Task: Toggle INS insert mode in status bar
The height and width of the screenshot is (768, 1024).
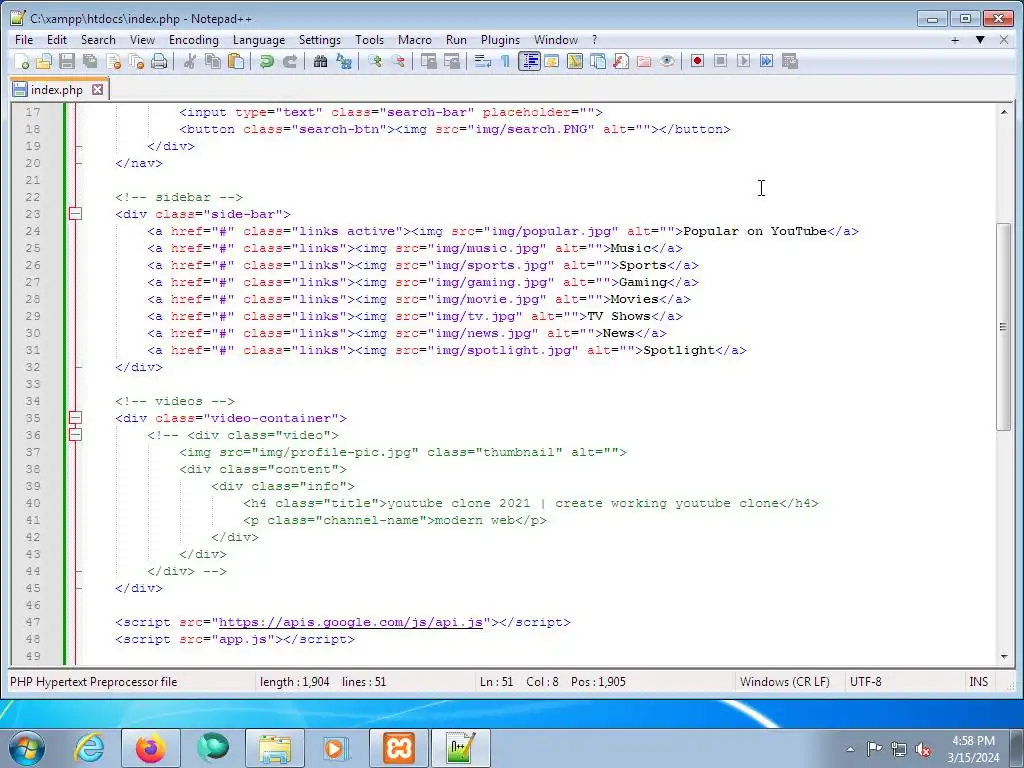Action: click(978, 682)
